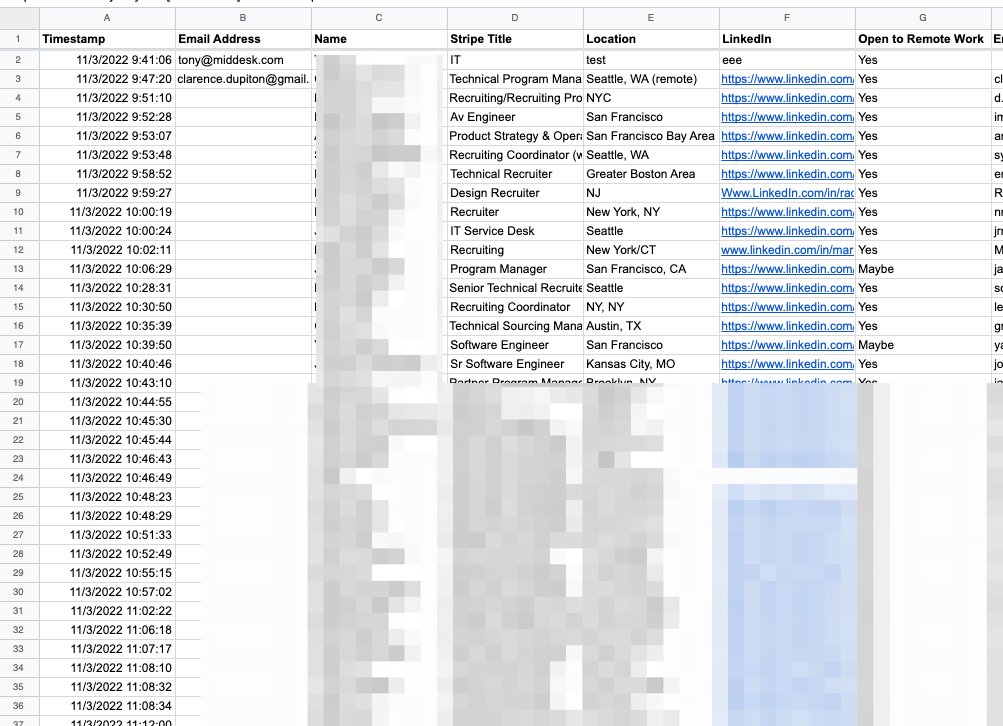
Task: Select the Kansas City, MO location cell
Action: [649, 364]
